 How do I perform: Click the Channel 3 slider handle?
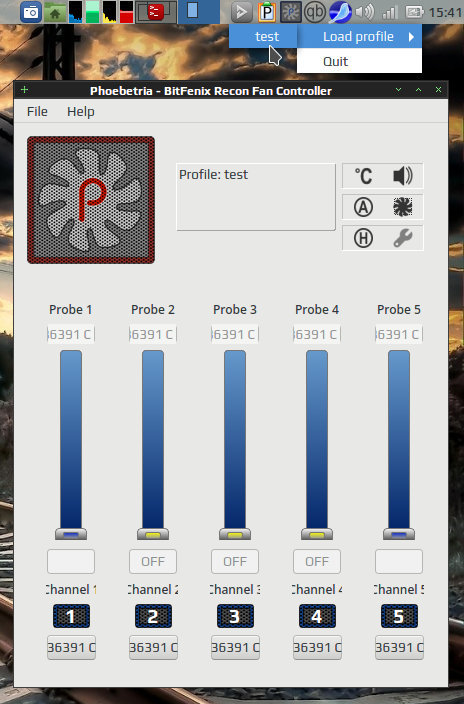pos(235,534)
